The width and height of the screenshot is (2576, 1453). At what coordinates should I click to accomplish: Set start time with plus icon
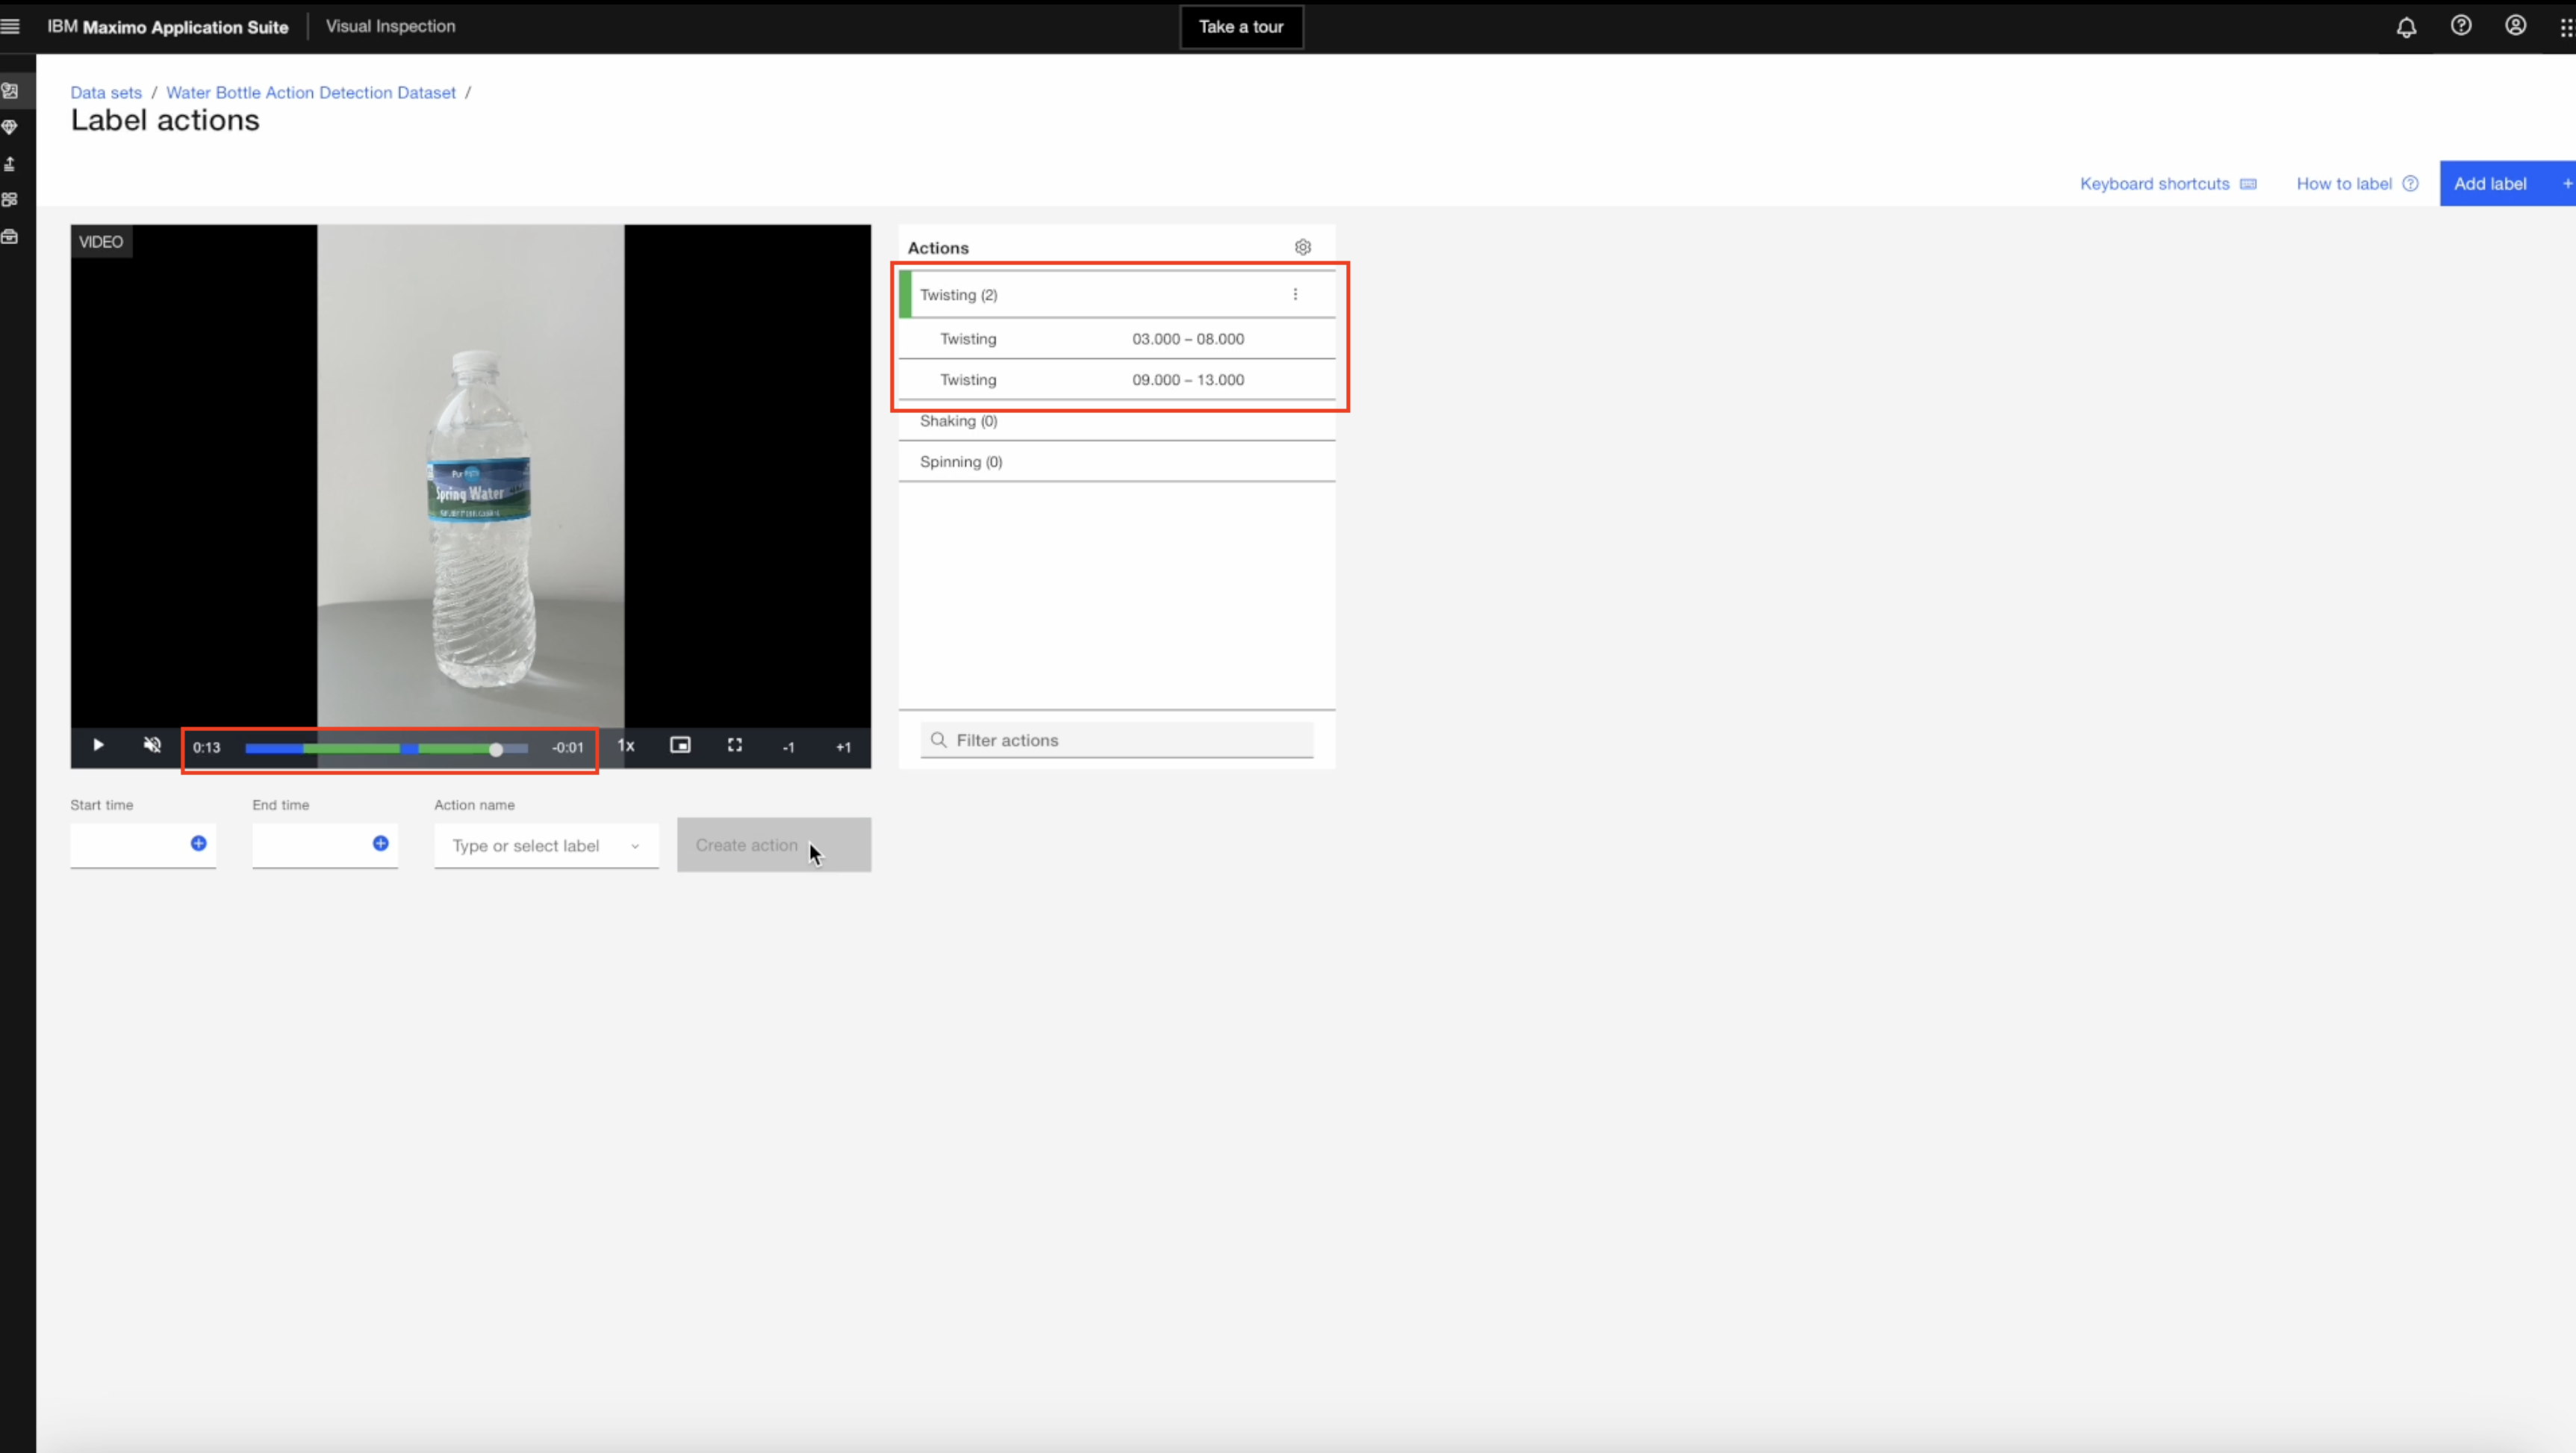[x=199, y=844]
